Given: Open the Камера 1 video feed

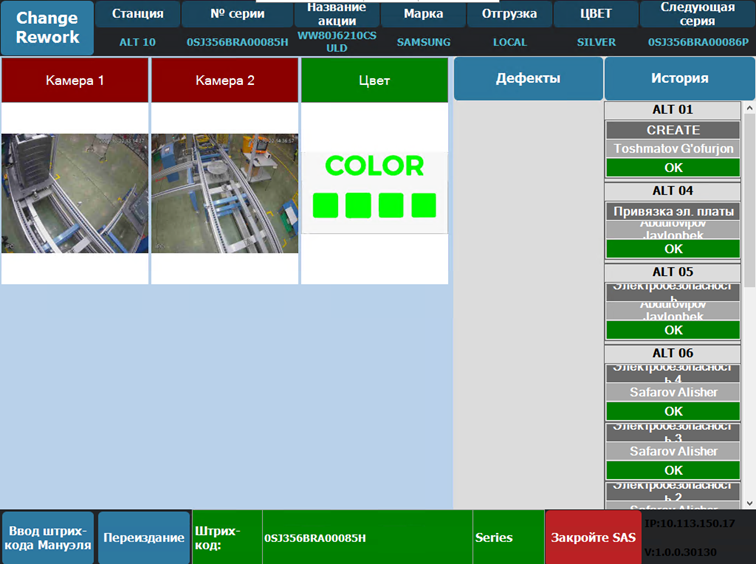Looking at the screenshot, I should (x=75, y=193).
